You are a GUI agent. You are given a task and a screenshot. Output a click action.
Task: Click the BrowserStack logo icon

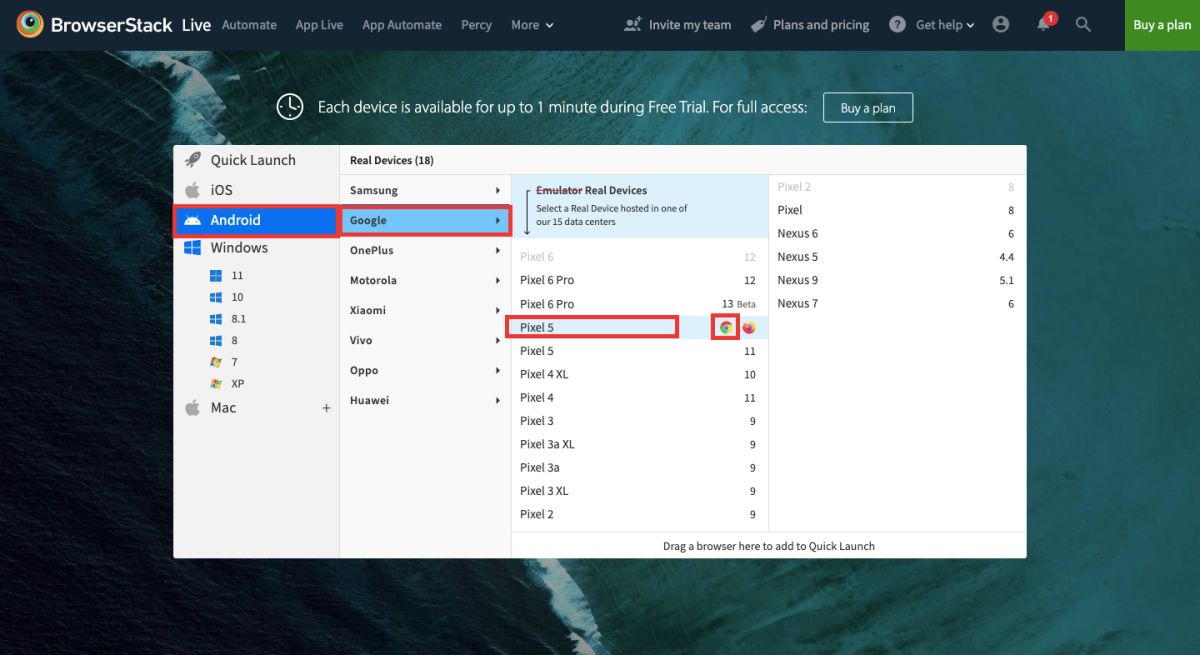30,24
